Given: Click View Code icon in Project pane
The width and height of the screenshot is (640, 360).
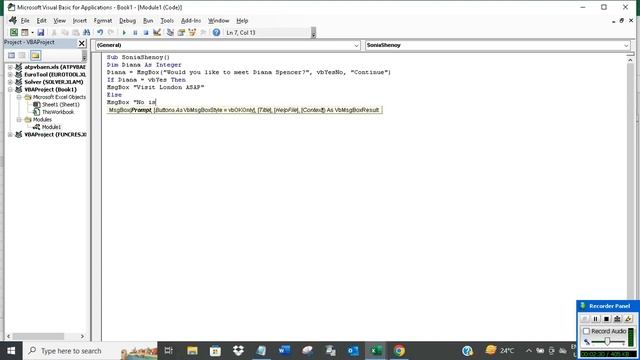Looking at the screenshot, I should click(11, 56).
